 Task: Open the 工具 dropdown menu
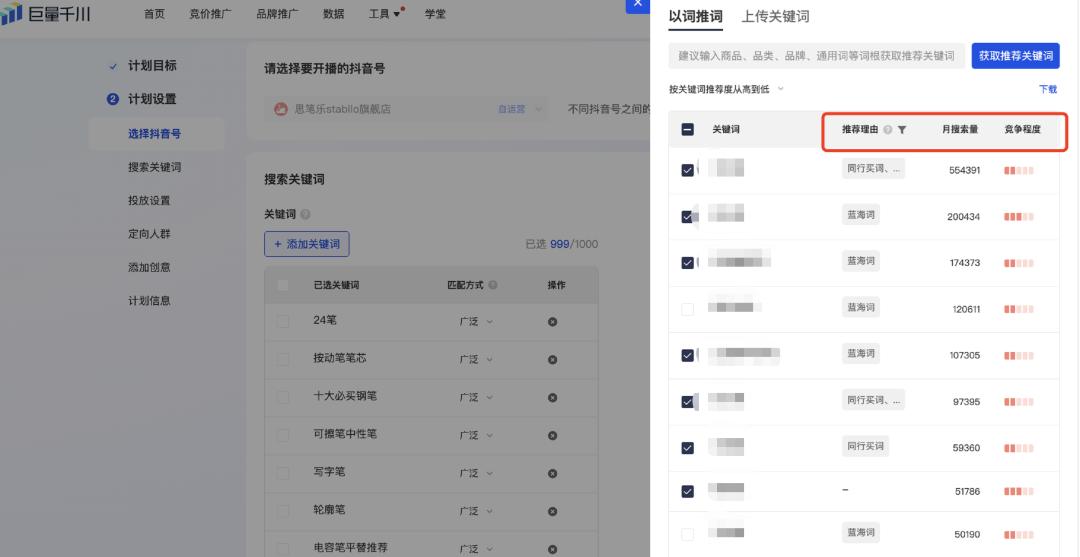coord(384,14)
